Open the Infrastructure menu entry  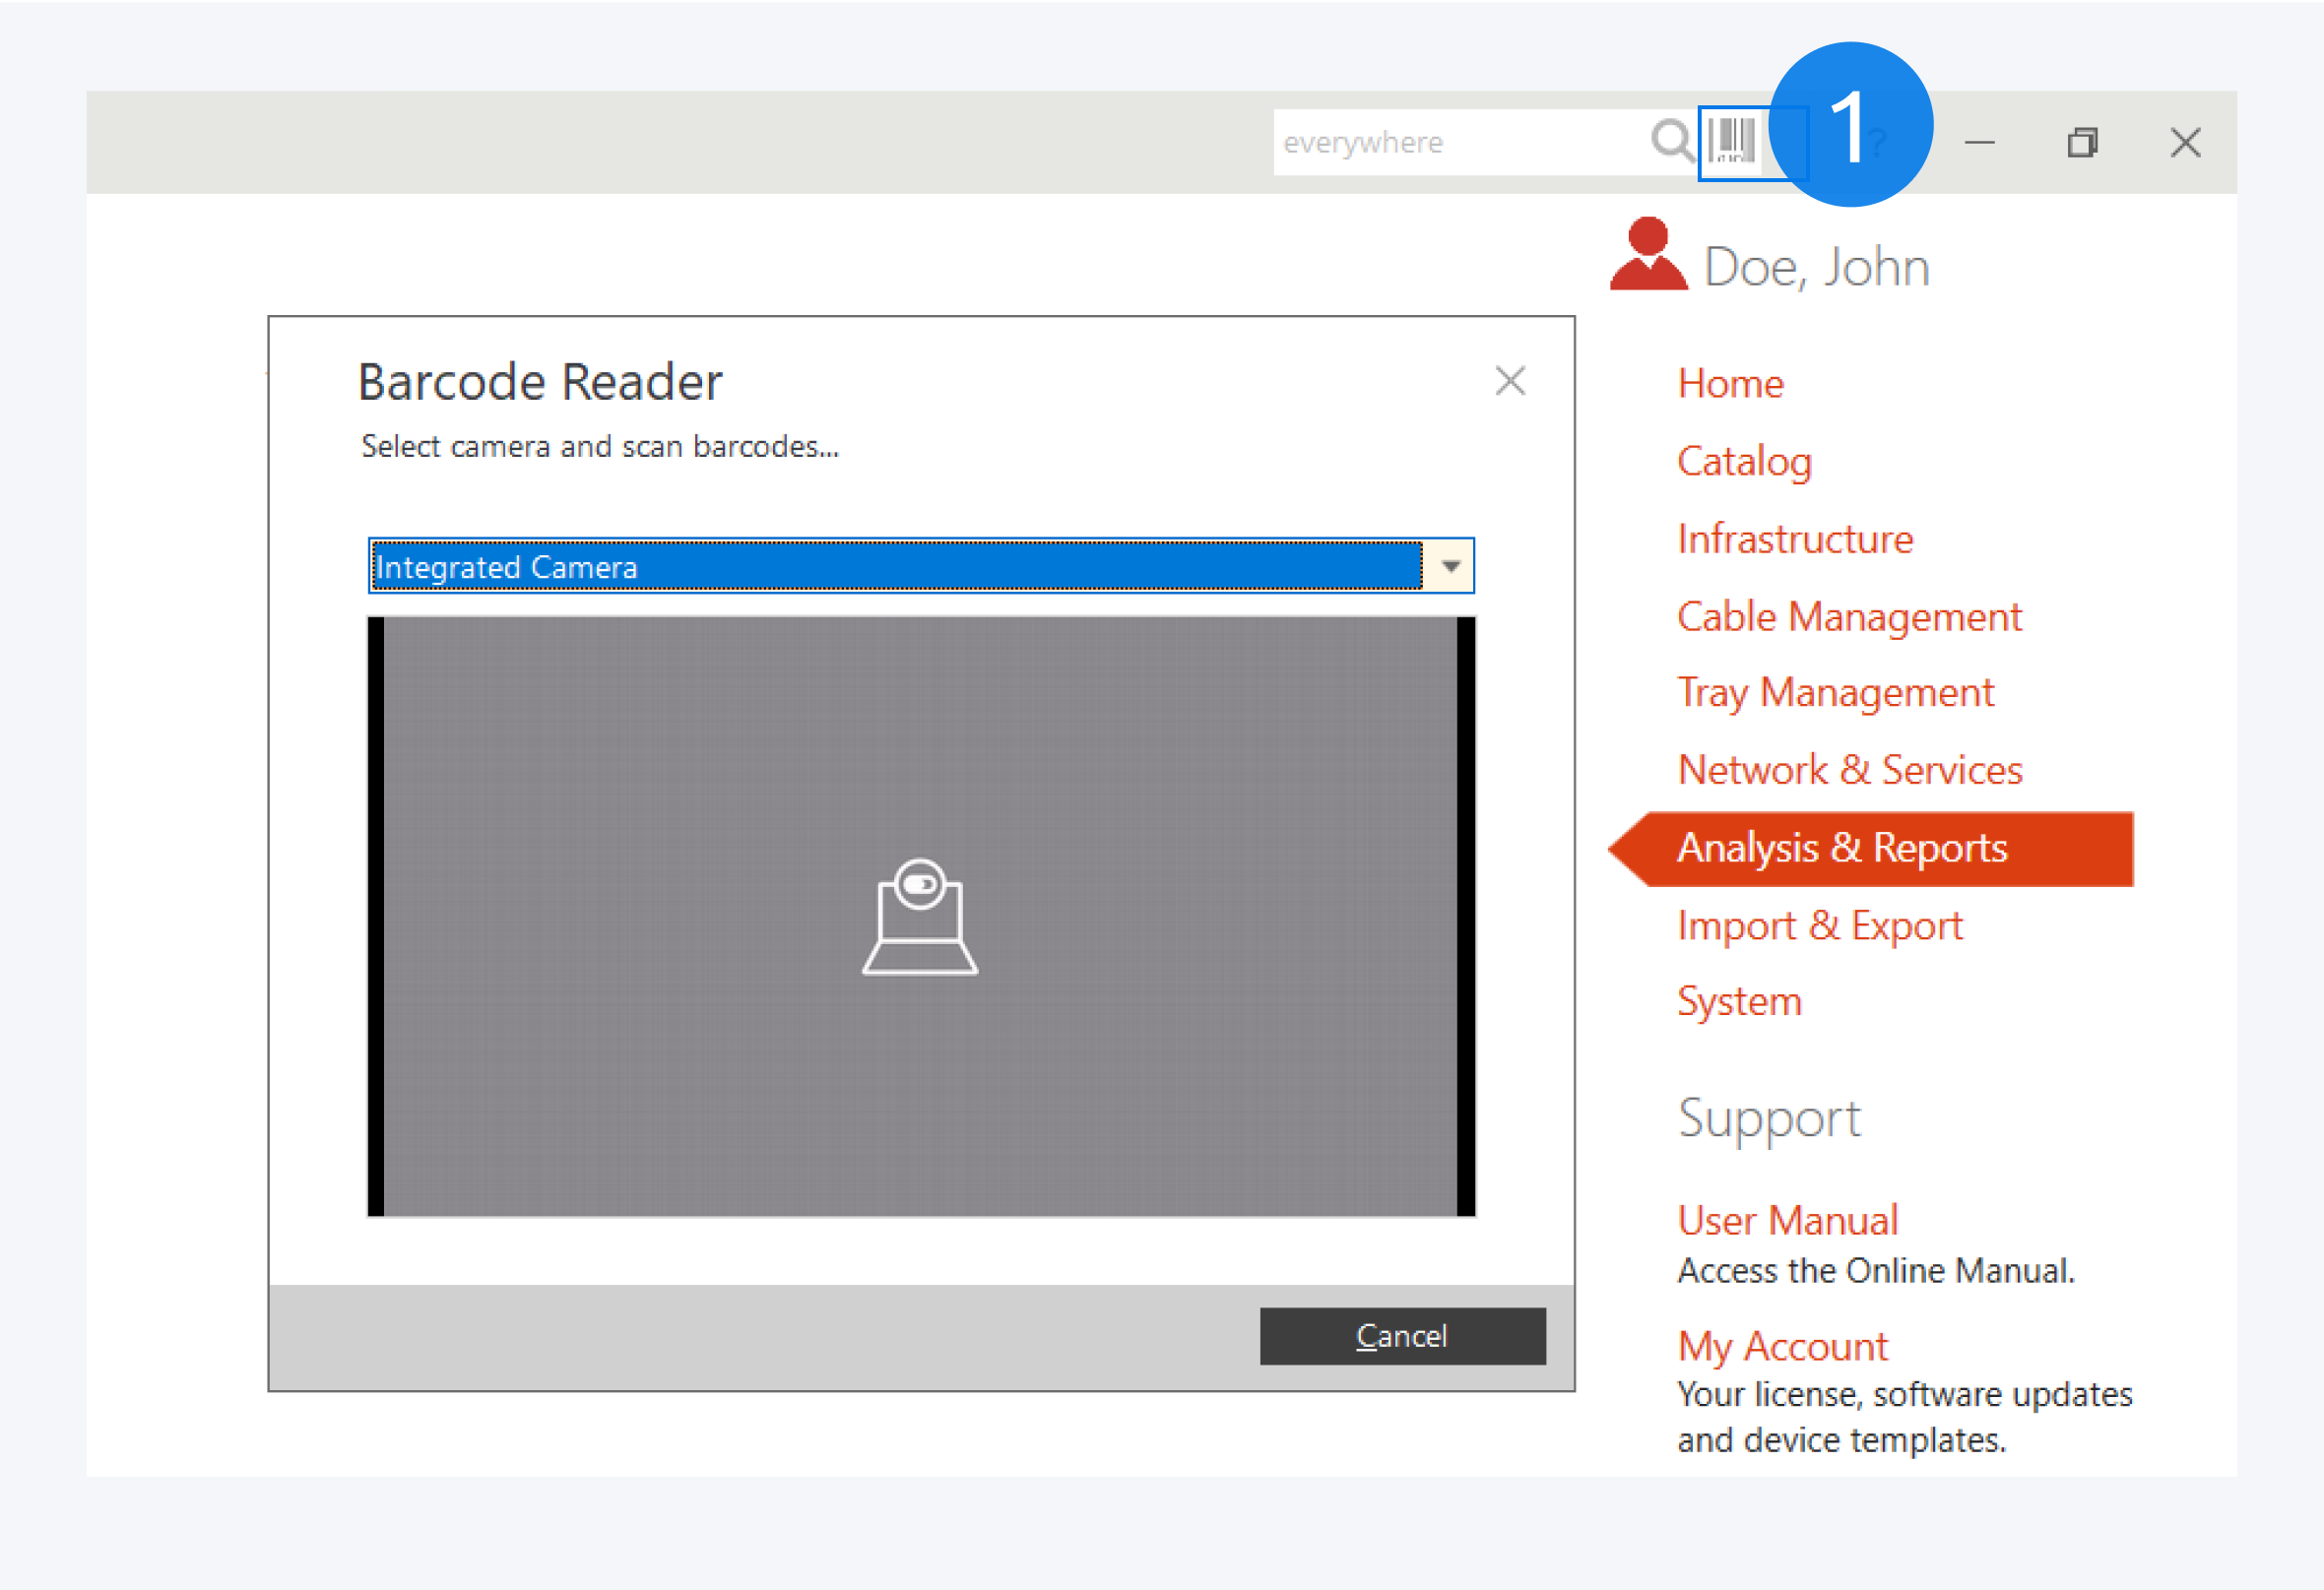click(x=1794, y=539)
